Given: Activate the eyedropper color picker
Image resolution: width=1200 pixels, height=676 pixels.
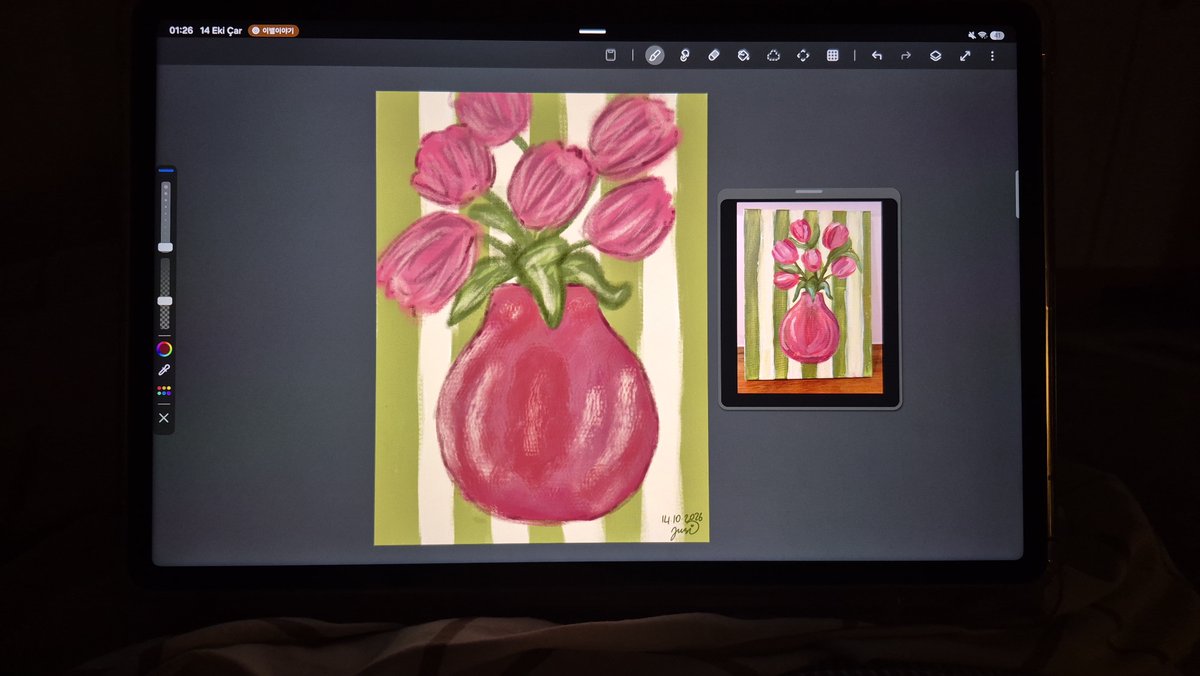Looking at the screenshot, I should [x=164, y=370].
